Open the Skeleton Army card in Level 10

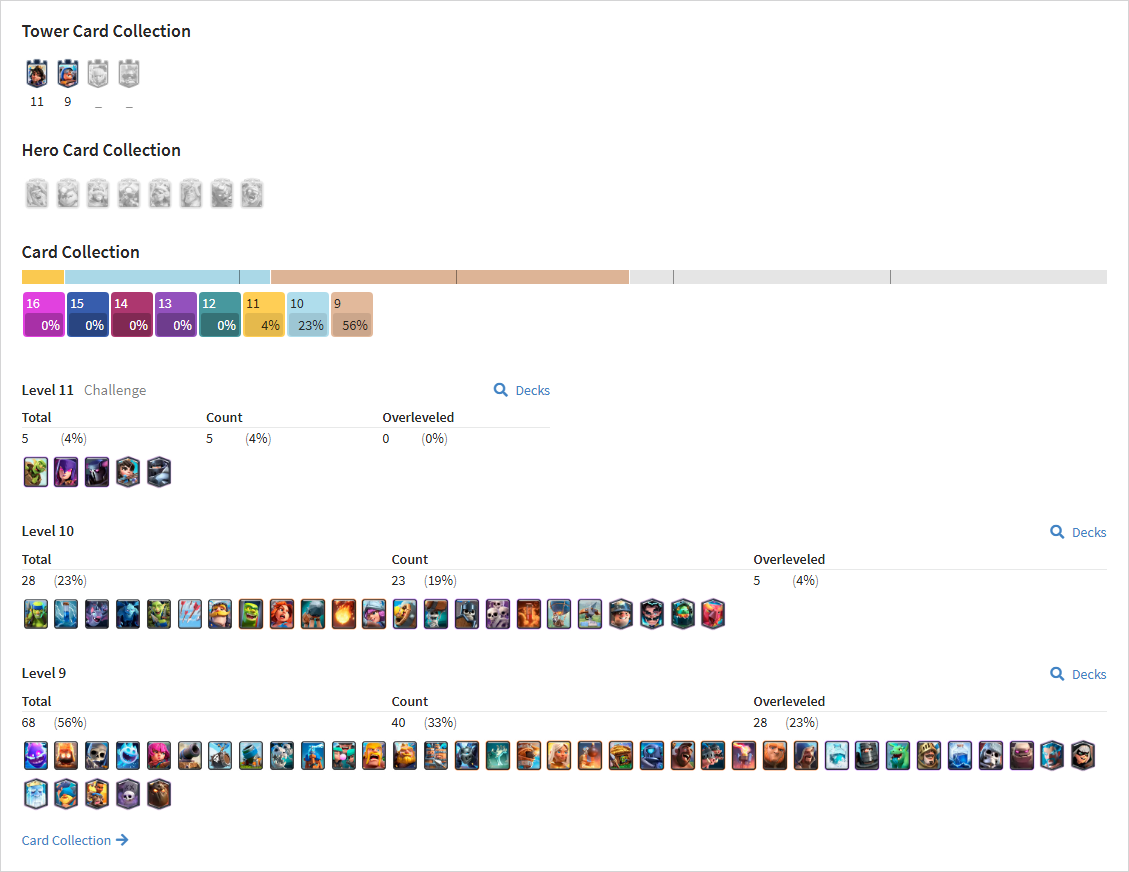[498, 614]
